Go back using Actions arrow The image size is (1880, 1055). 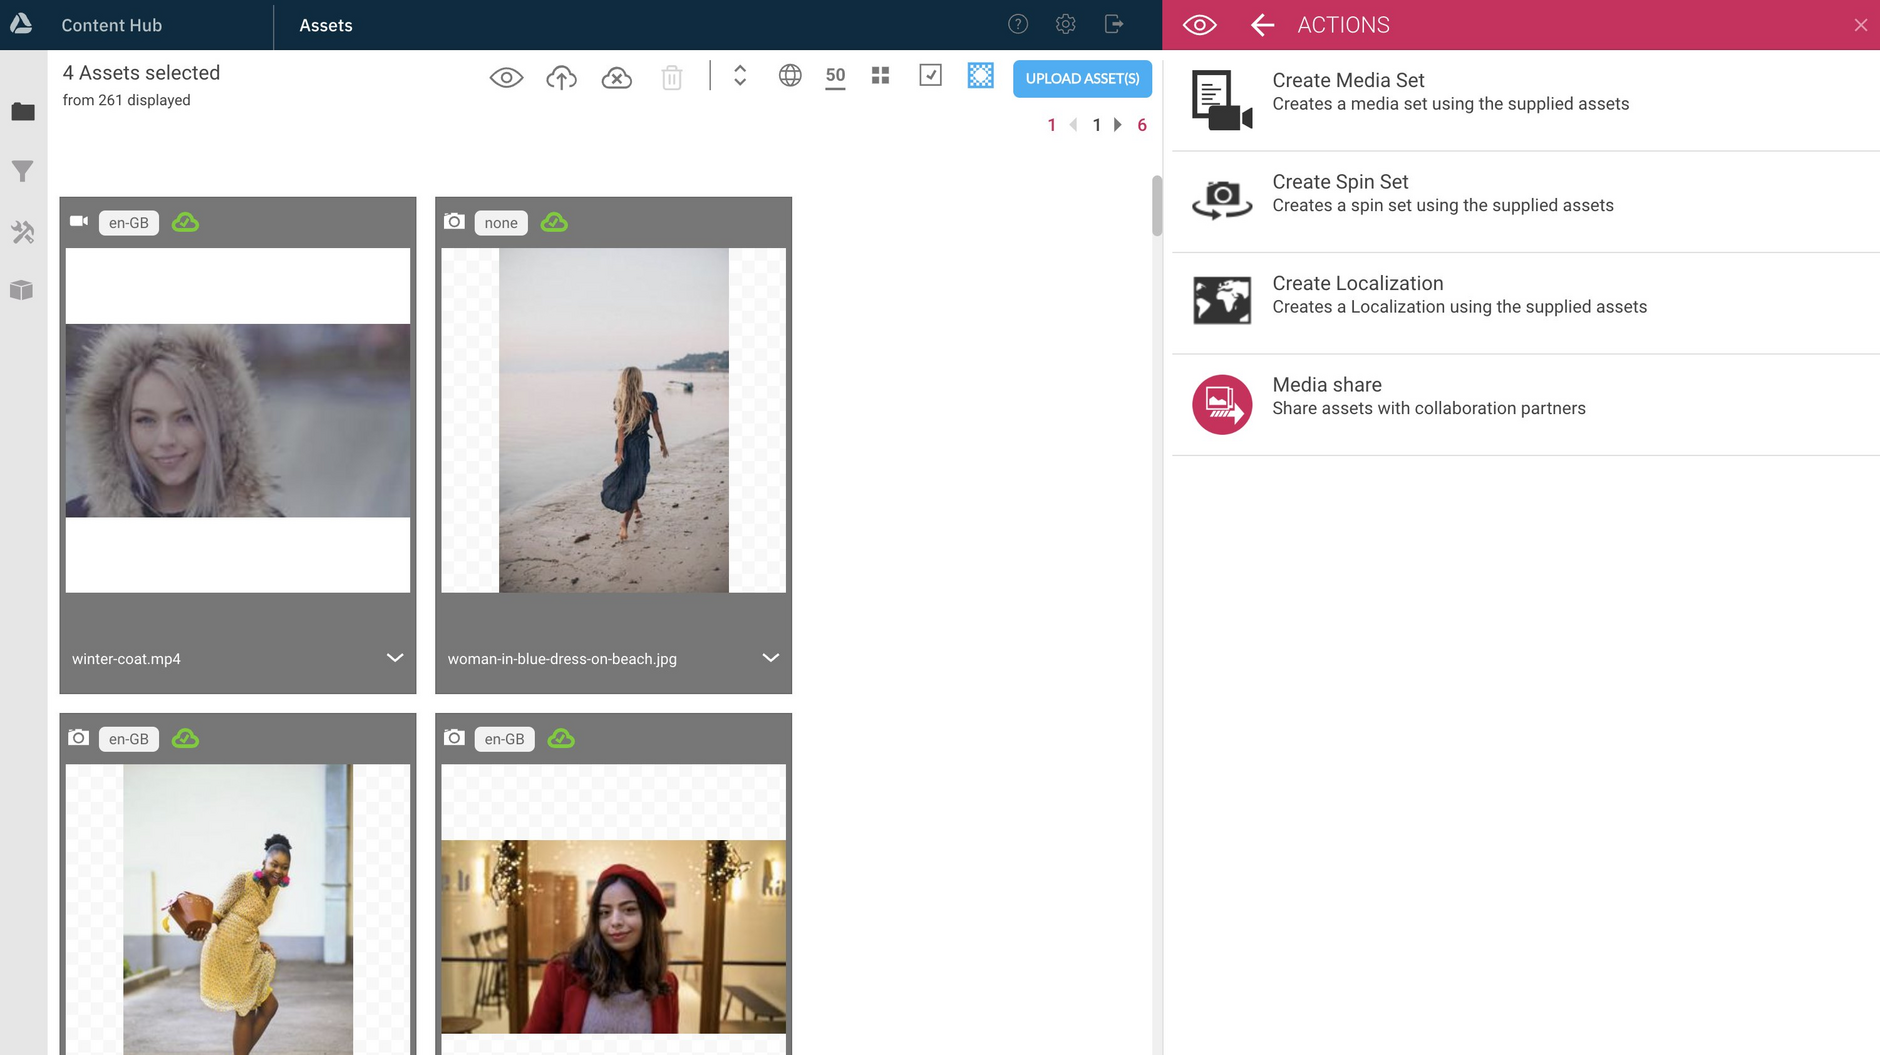1262,25
